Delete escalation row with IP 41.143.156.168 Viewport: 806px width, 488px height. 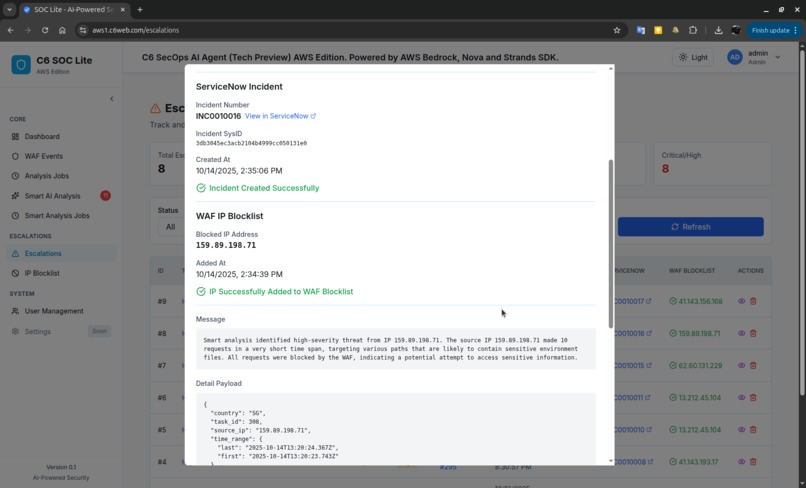[753, 301]
